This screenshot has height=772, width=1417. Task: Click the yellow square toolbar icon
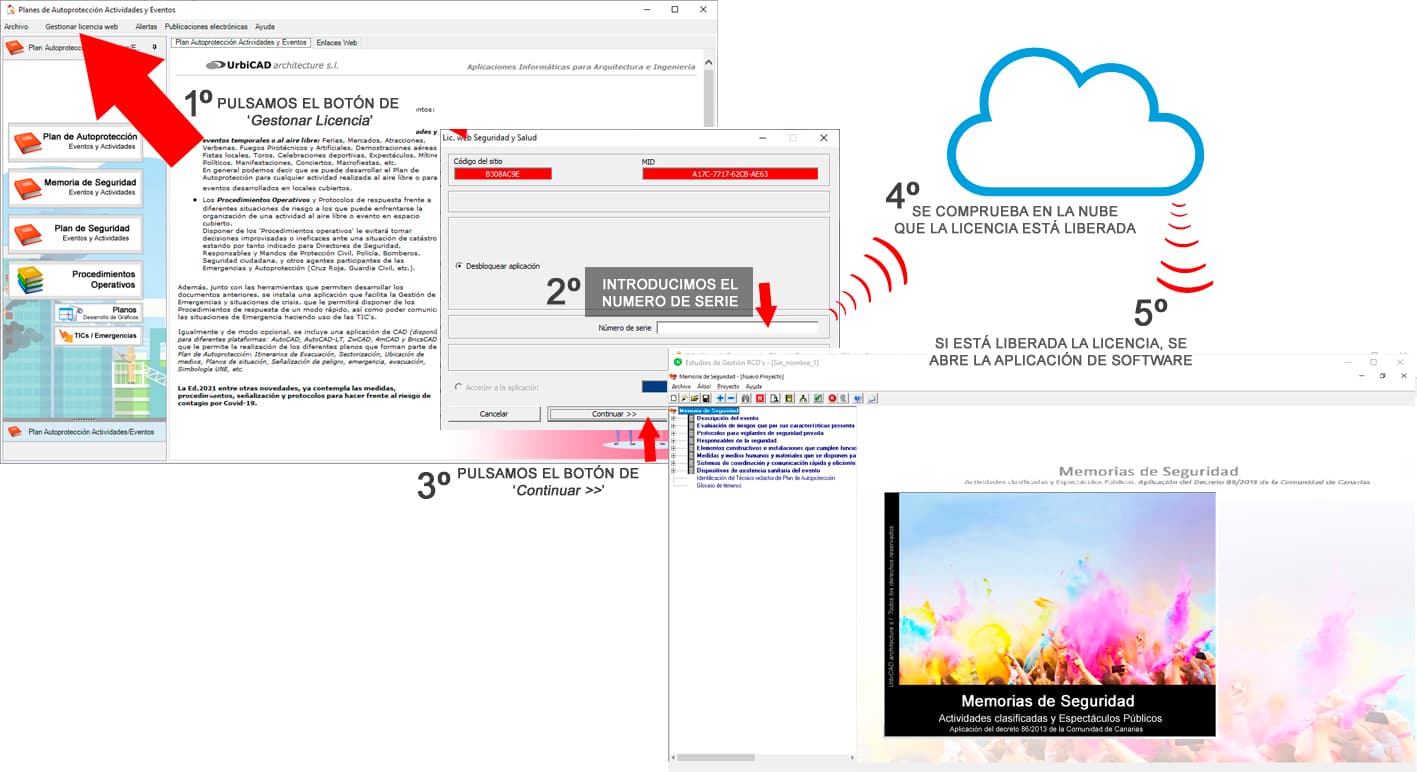point(789,398)
